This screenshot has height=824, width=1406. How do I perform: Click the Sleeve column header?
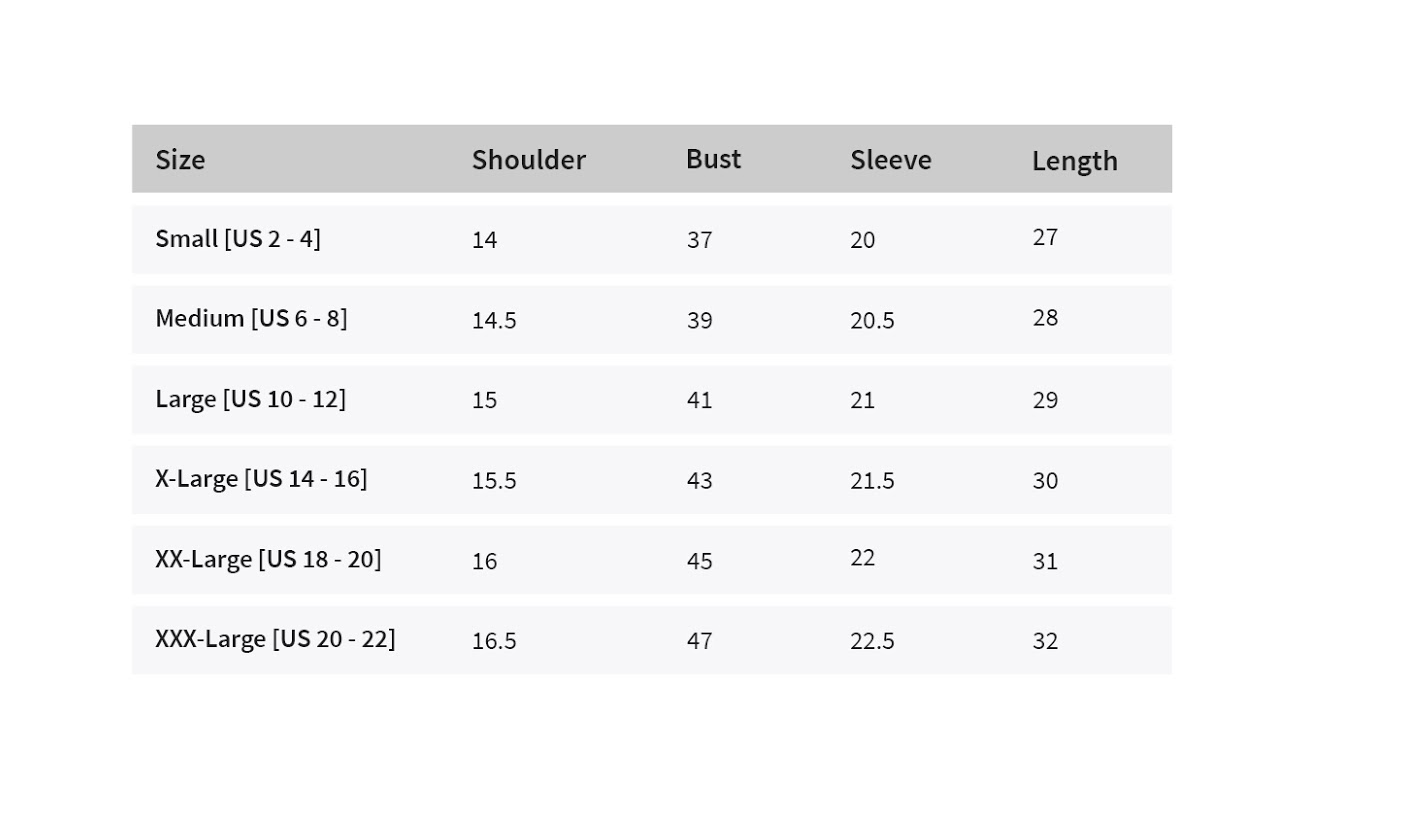890,159
